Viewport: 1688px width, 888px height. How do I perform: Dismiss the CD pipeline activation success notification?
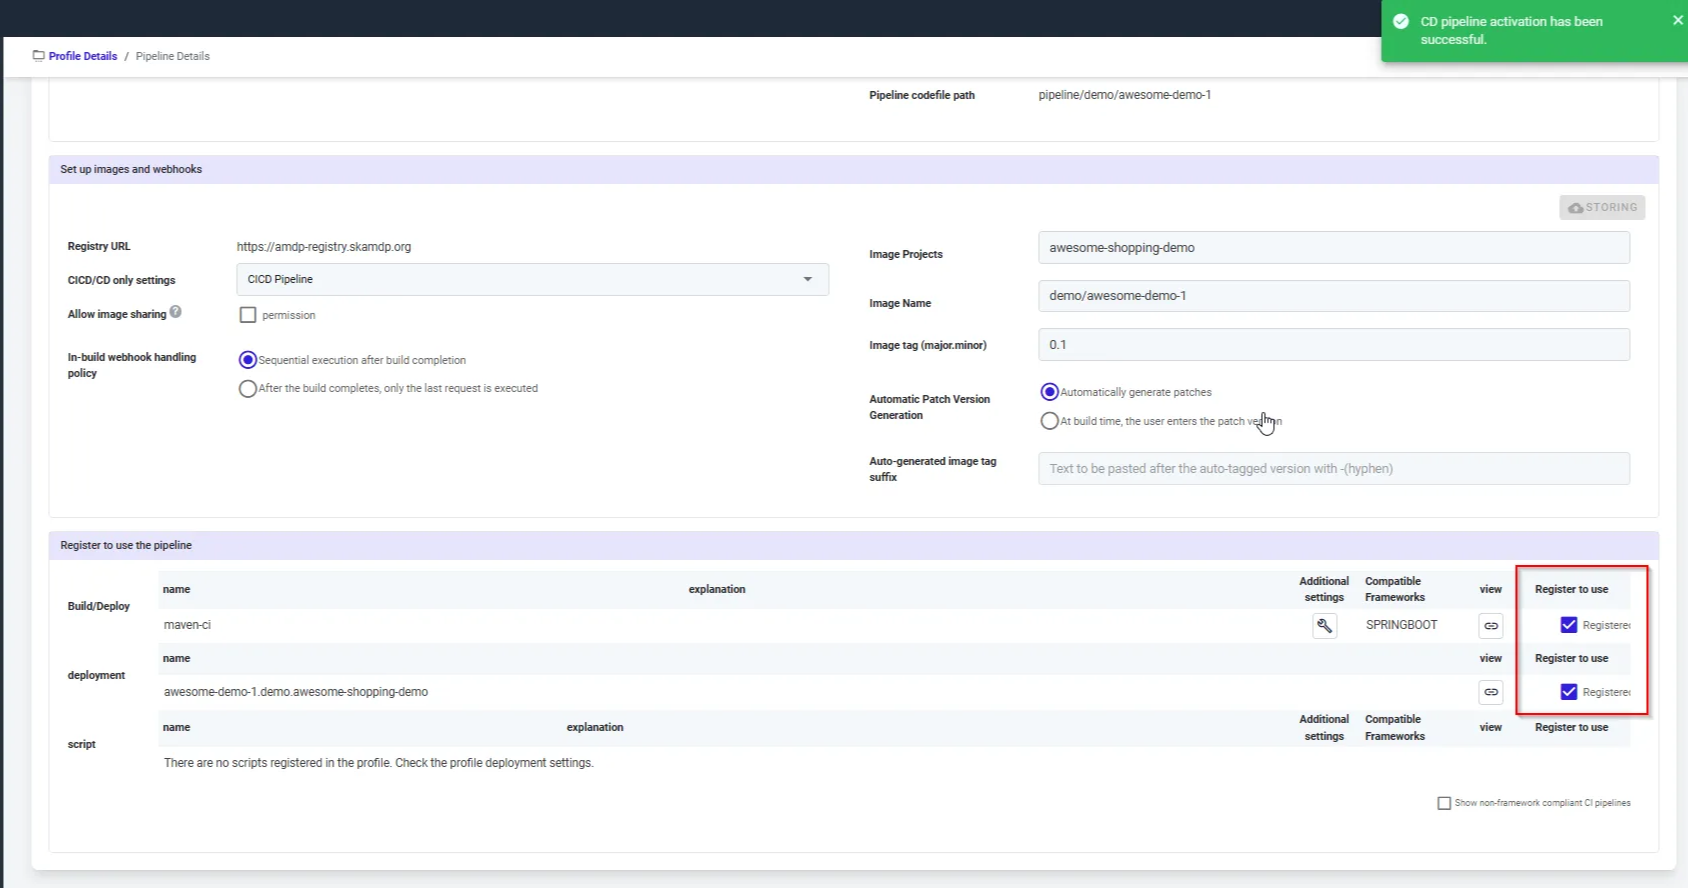(1677, 20)
